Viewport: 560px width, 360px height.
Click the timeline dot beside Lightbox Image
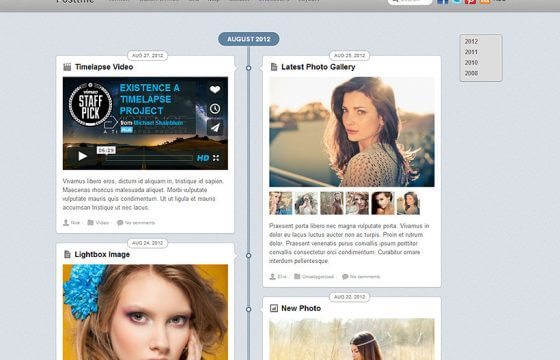tap(249, 256)
